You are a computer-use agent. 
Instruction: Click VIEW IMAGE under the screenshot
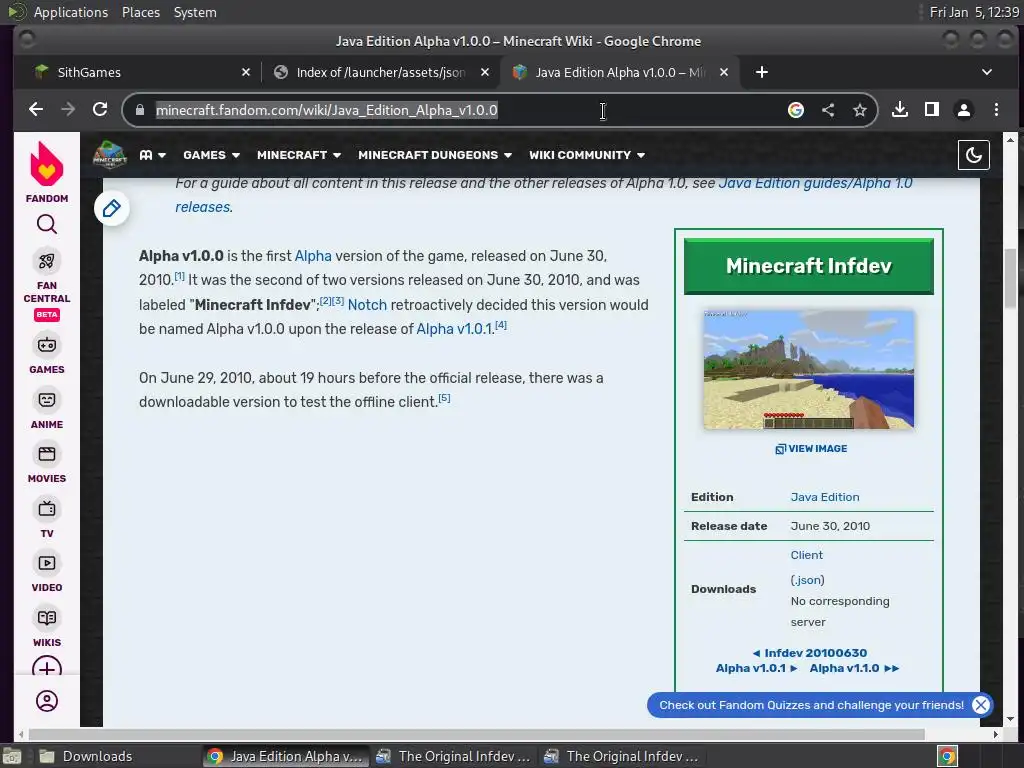[811, 449]
